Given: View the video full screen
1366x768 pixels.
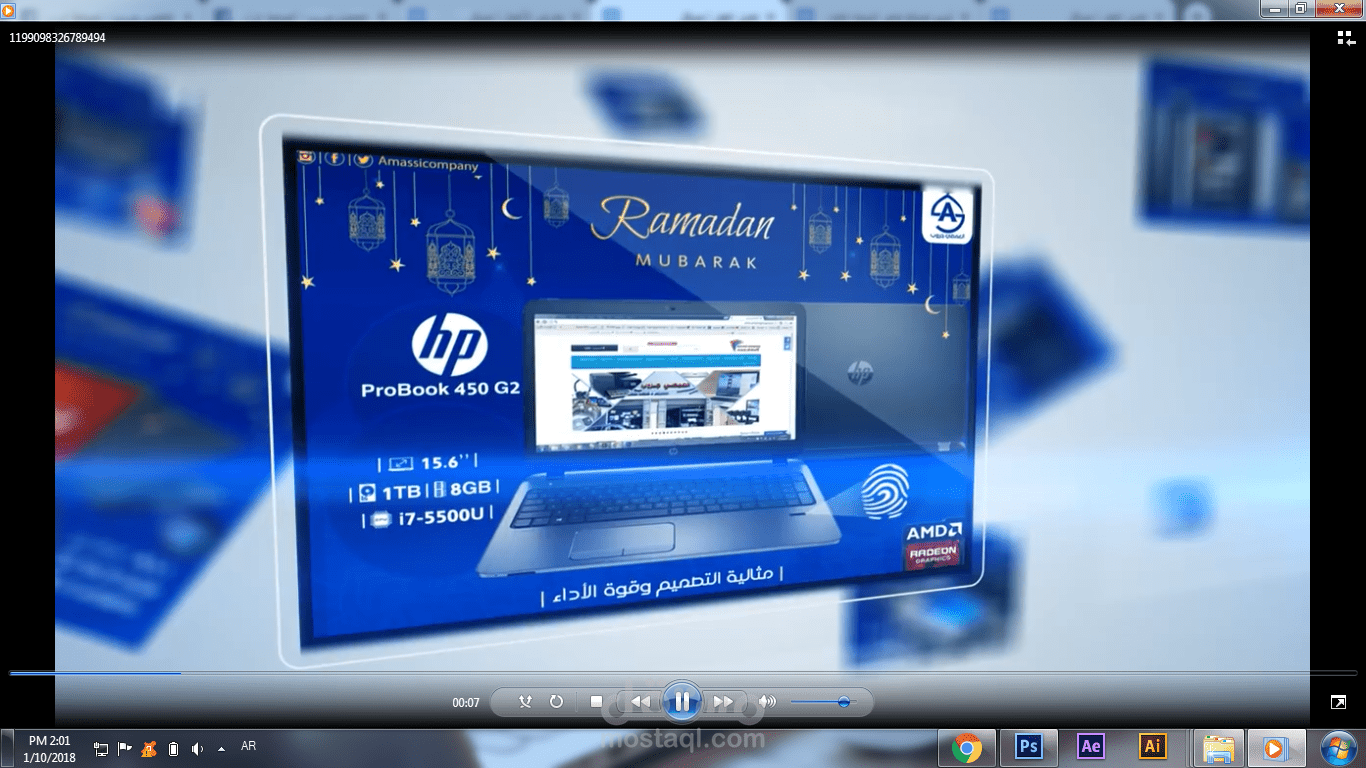Looking at the screenshot, I should pyautogui.click(x=1338, y=702).
